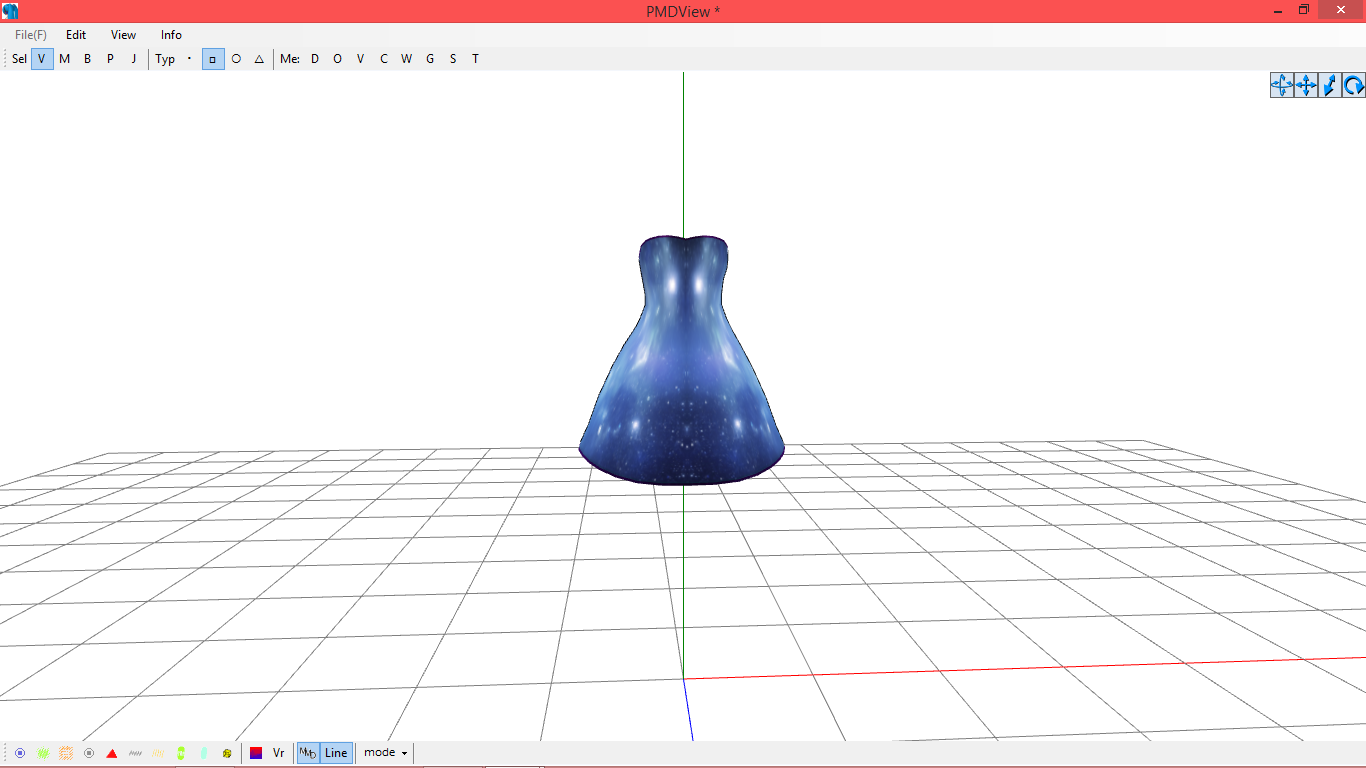Click the Sel label in toolbar
Screen dimensions: 1366x768
pyautogui.click(x=20, y=59)
